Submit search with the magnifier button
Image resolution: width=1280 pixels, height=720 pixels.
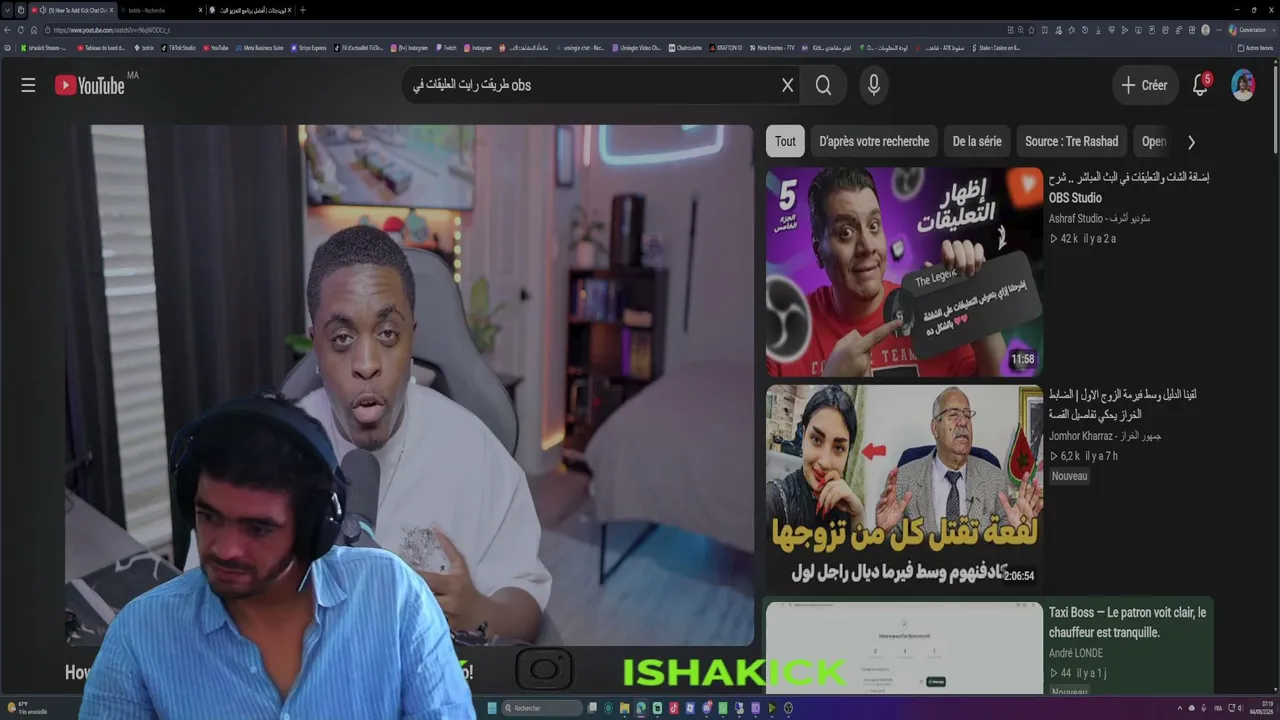823,85
